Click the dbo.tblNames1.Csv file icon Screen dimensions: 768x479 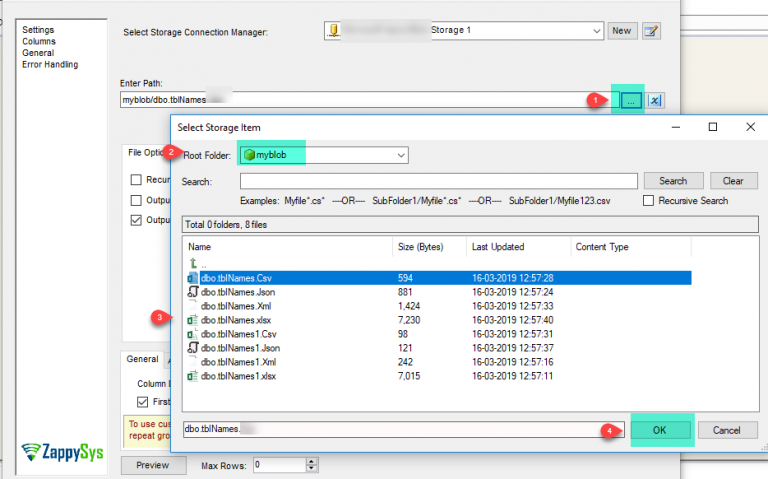coord(193,334)
